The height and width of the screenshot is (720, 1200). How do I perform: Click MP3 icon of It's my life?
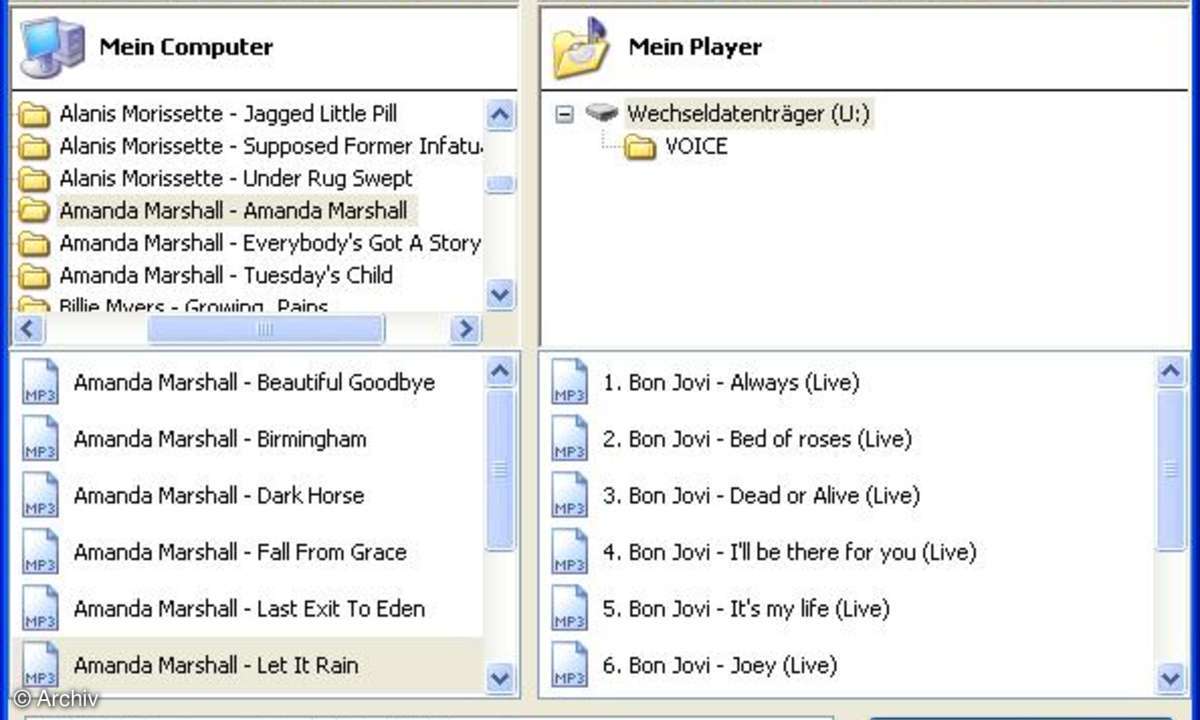[570, 610]
